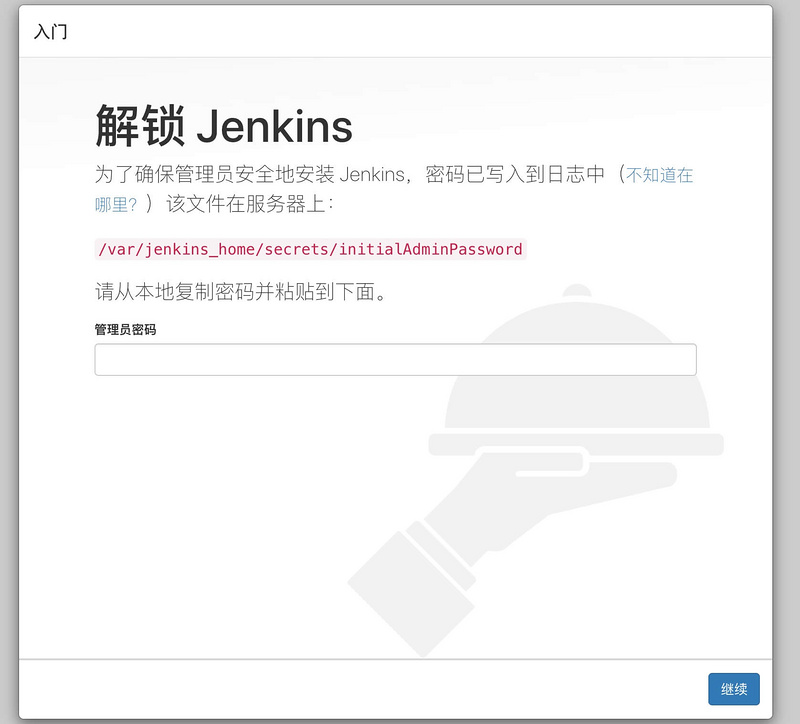Click the 解锁 Jenkins heading
Screen dimensions: 800x724
click(x=223, y=126)
